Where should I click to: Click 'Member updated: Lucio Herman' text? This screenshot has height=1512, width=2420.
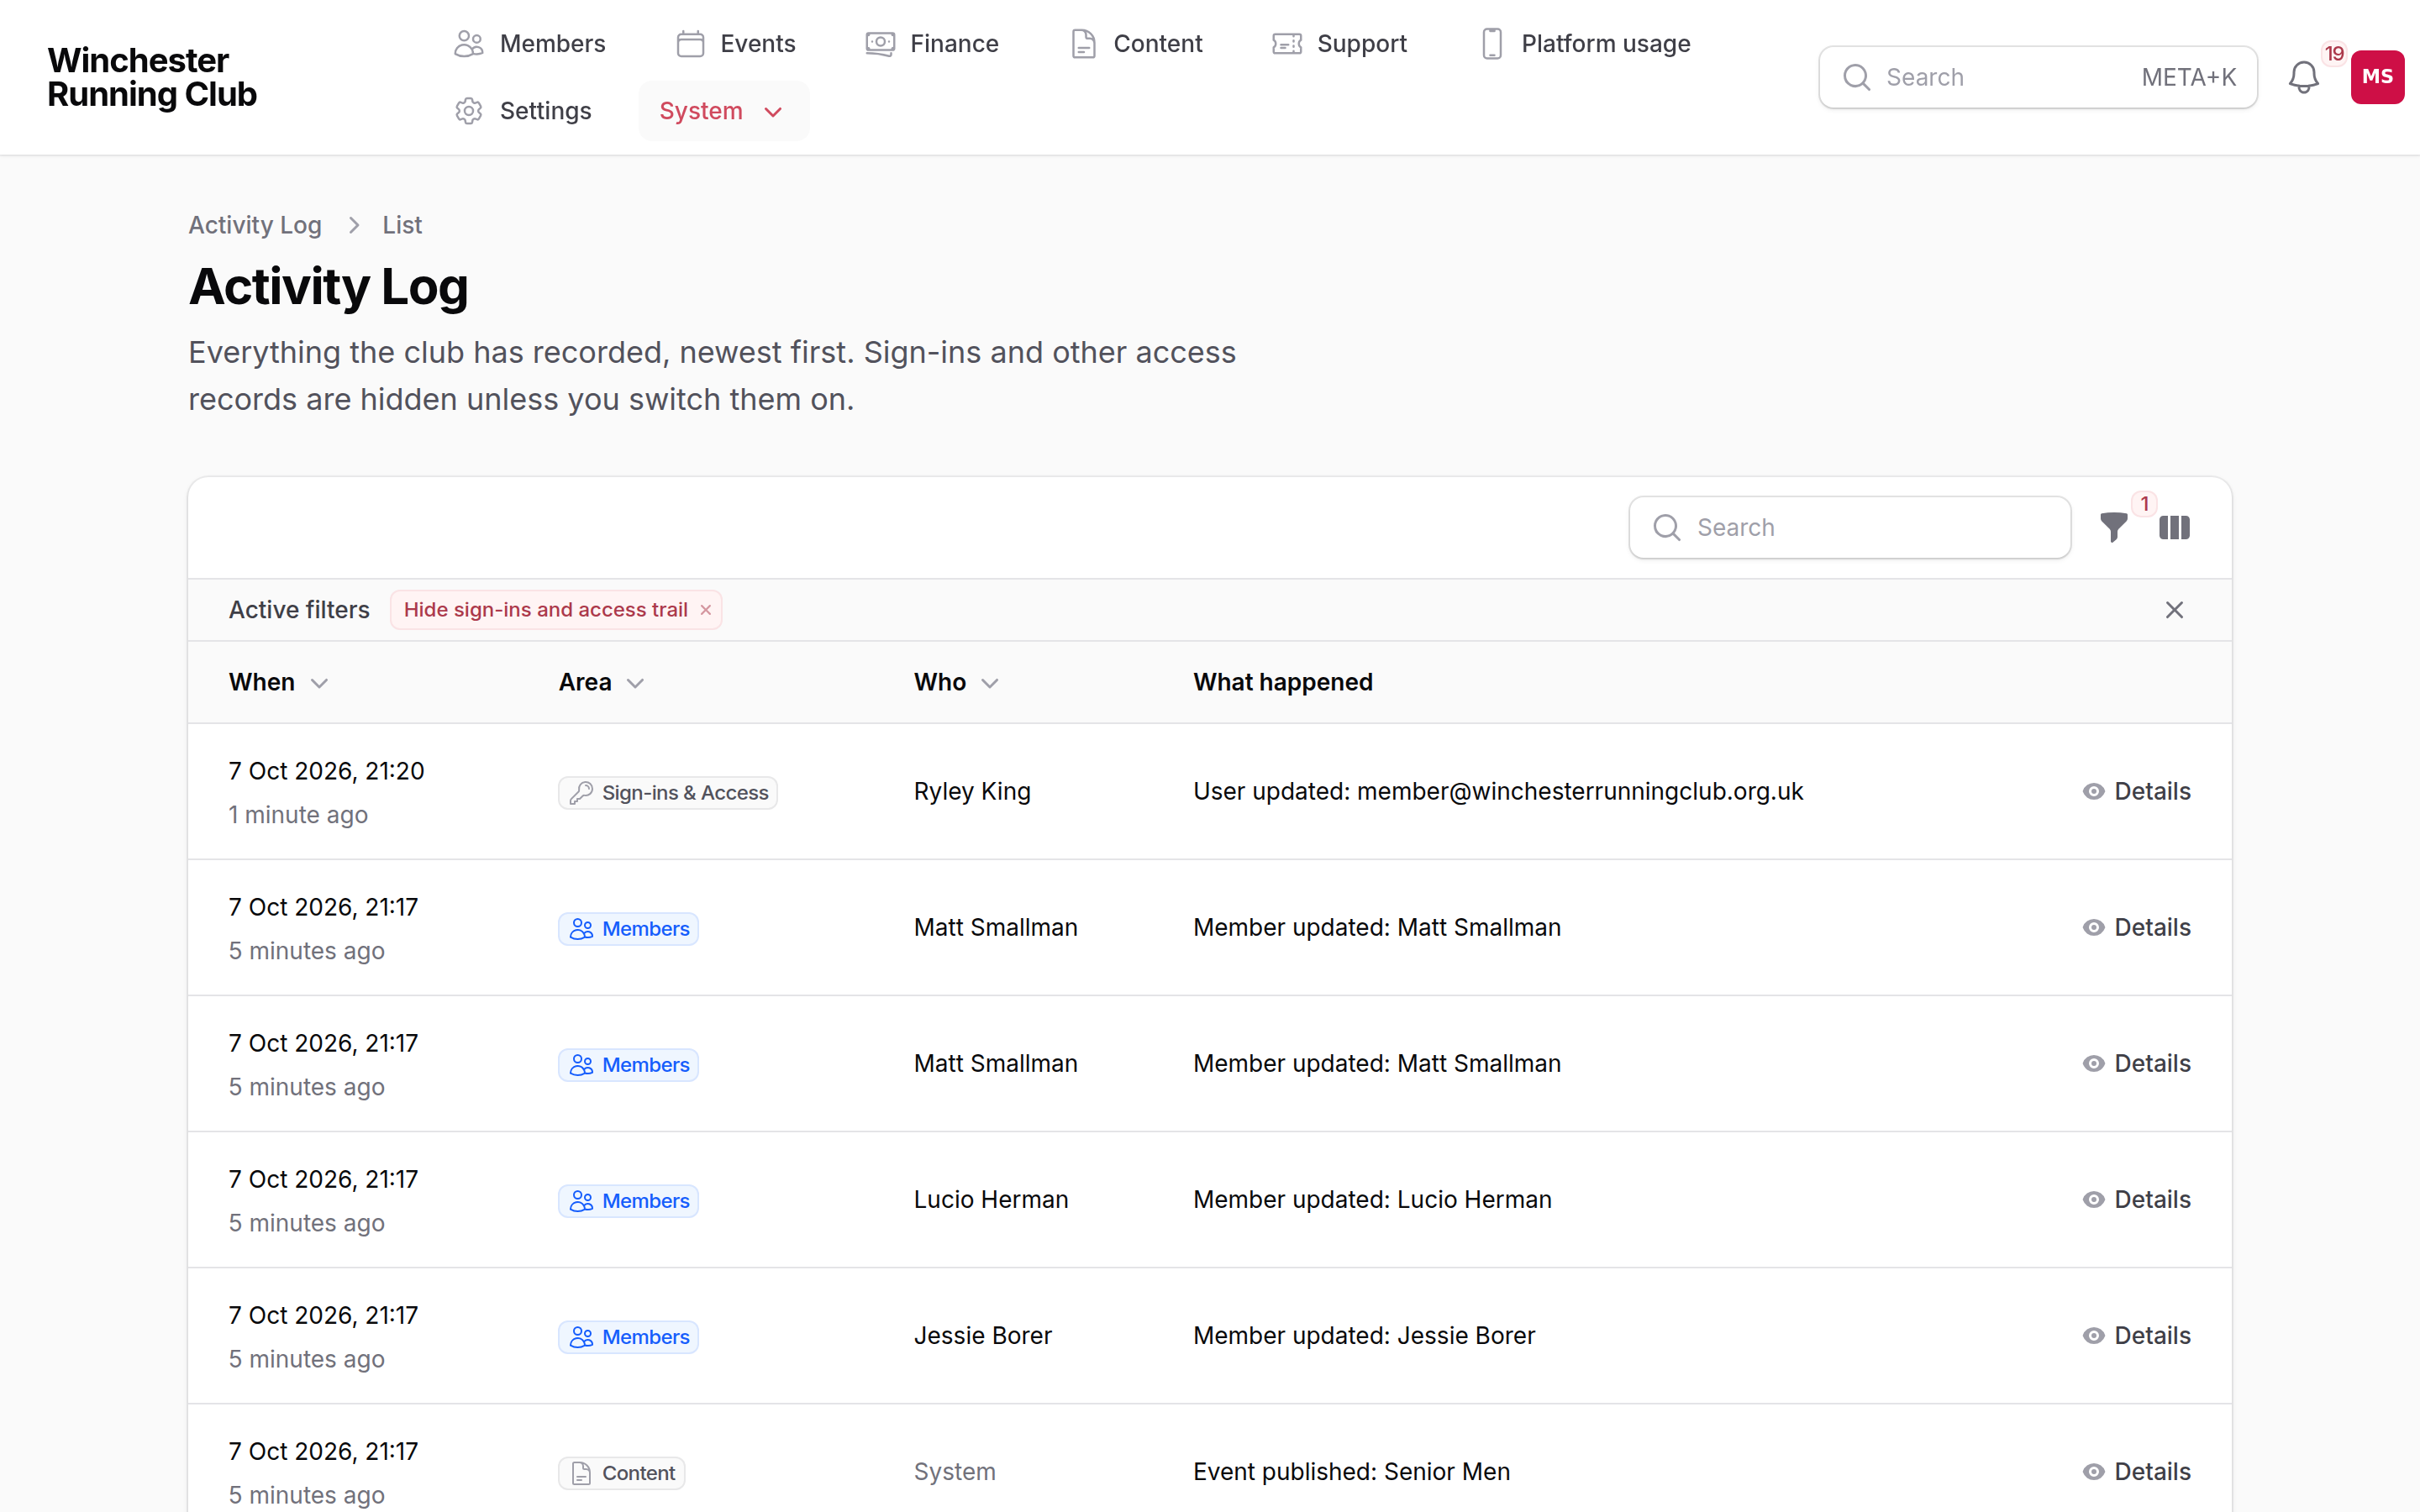coord(1372,1199)
